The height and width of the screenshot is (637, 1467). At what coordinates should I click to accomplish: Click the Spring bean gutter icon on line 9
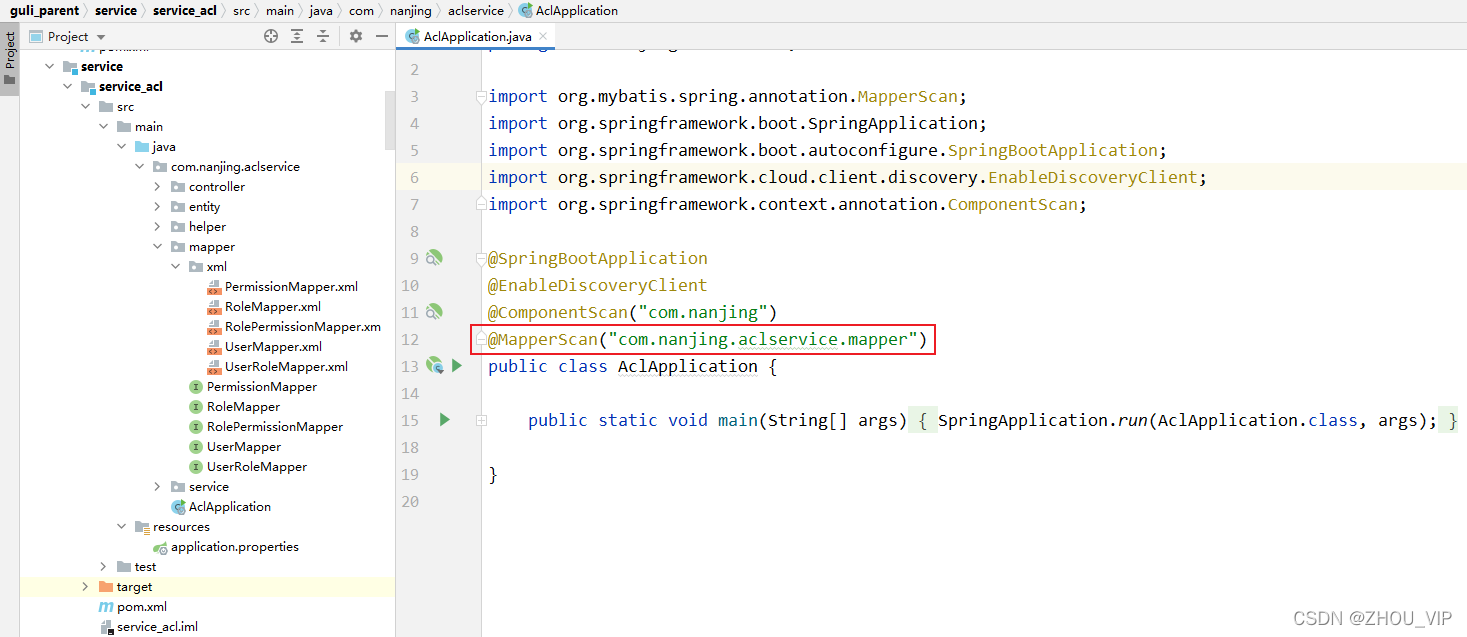tap(434, 258)
